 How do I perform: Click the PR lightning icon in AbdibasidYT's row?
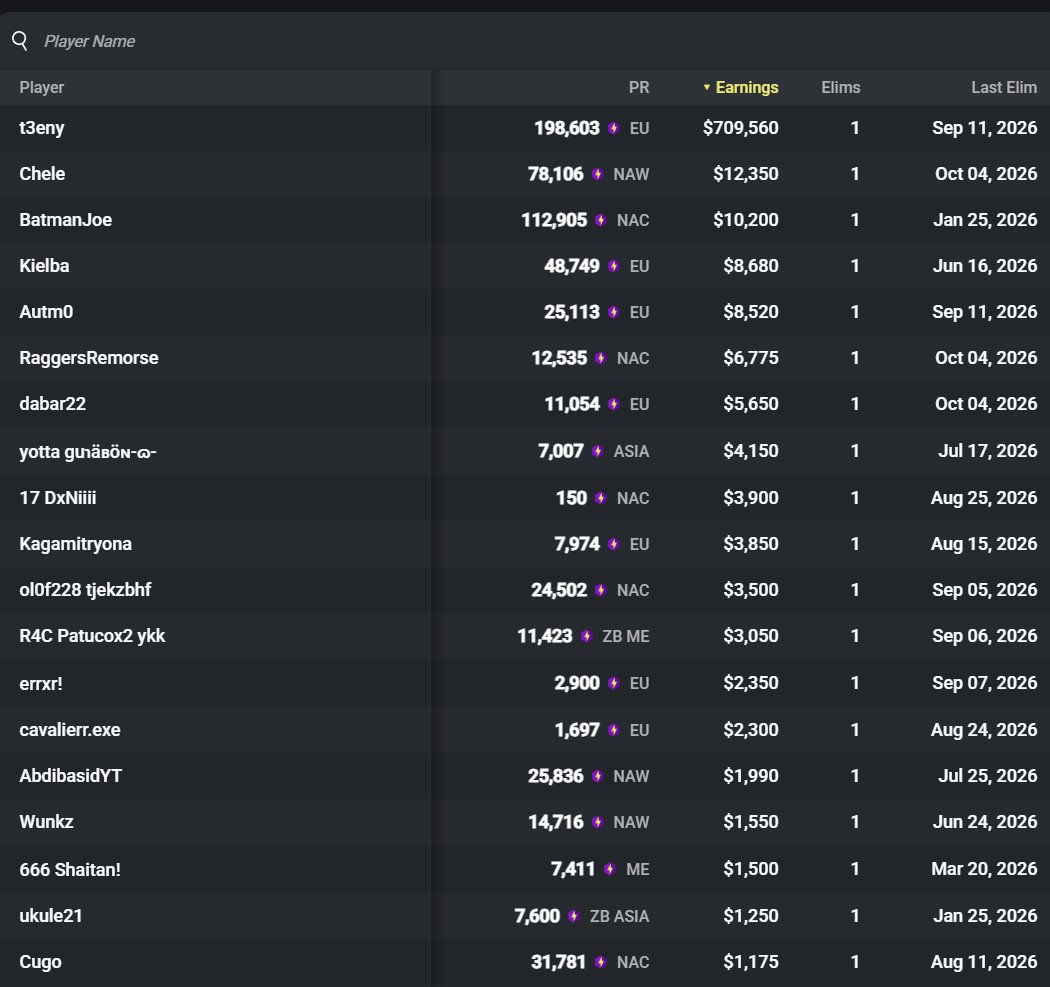(597, 776)
